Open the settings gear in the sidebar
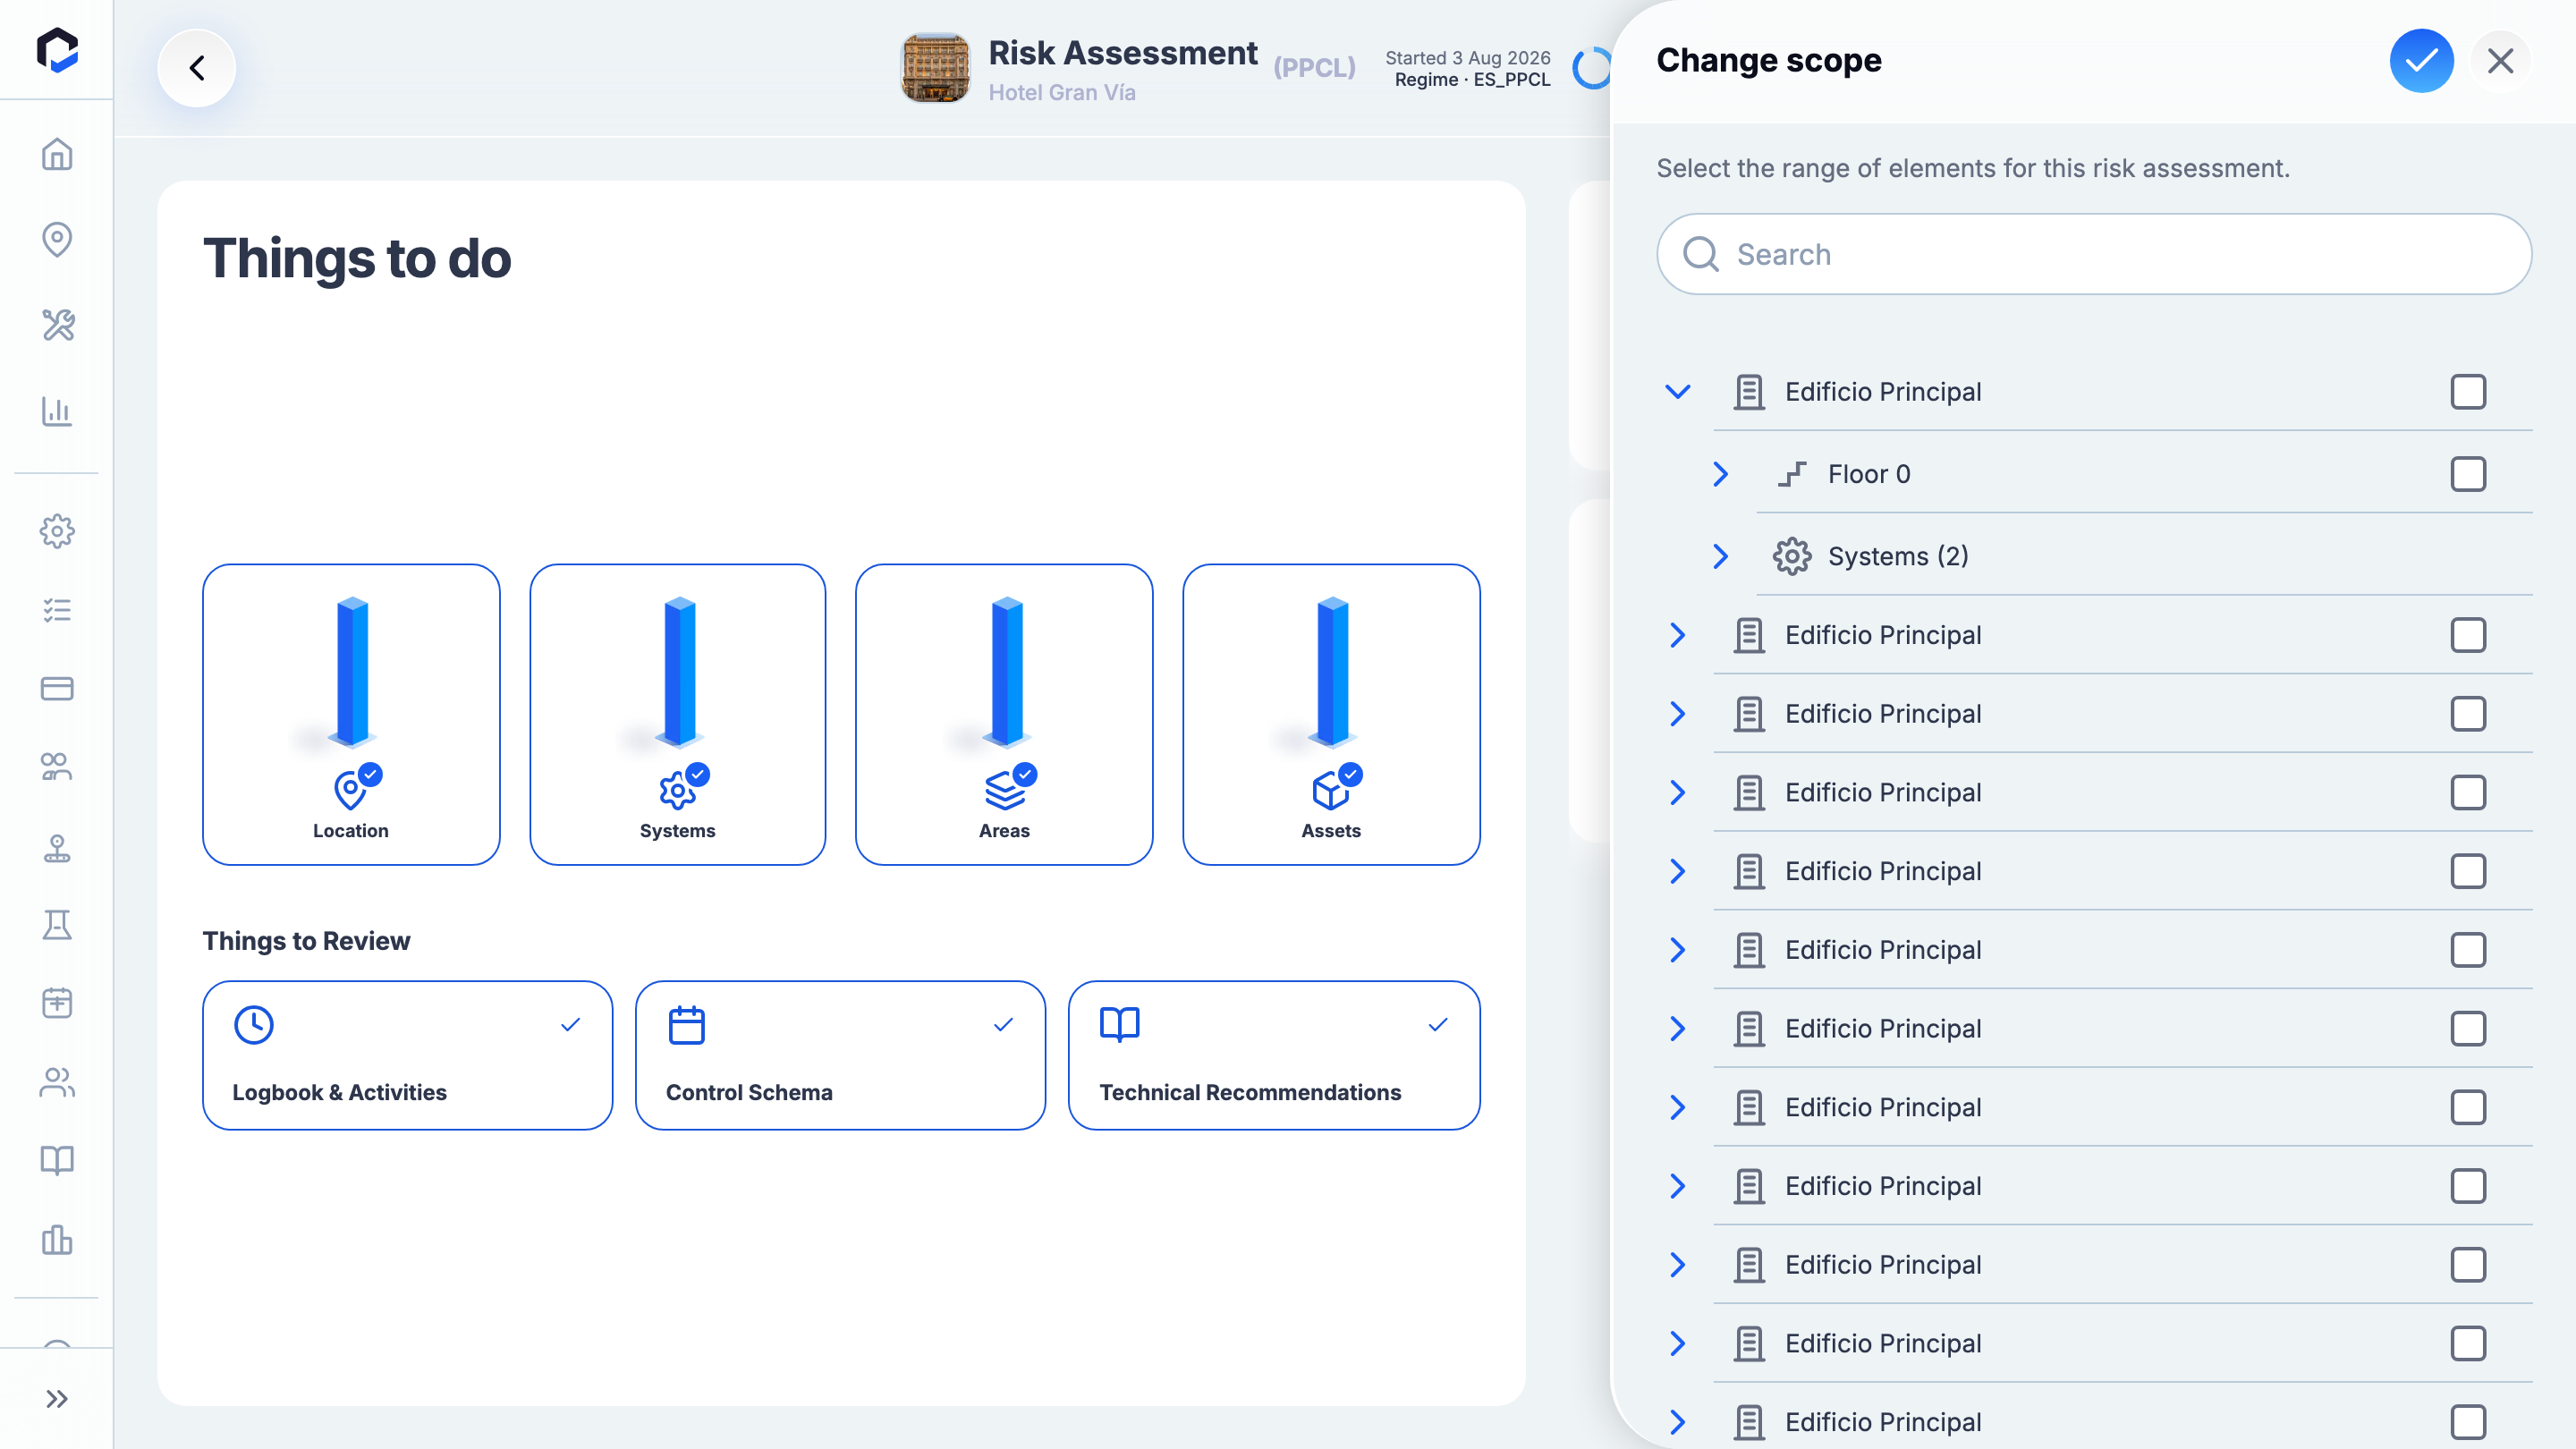This screenshot has height=1449, width=2576. coord(57,531)
